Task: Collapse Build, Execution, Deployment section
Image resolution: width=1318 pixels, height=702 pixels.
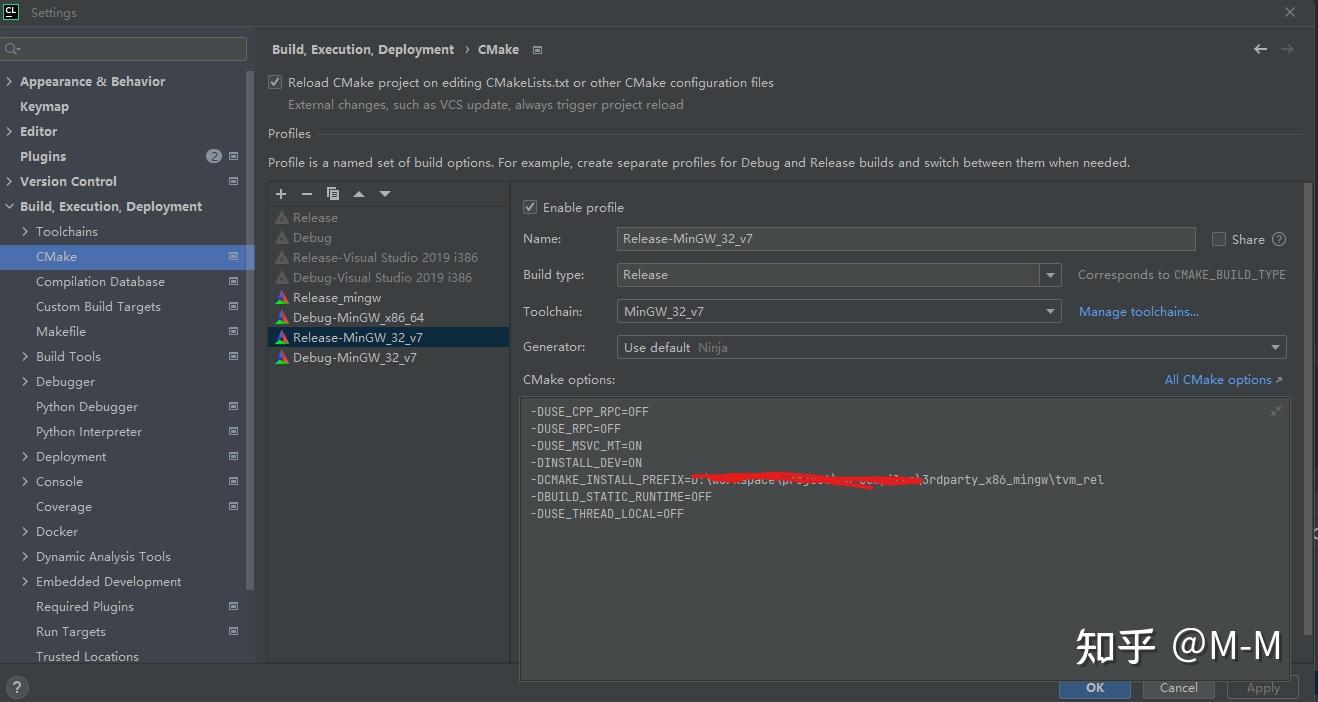Action: tap(9, 206)
